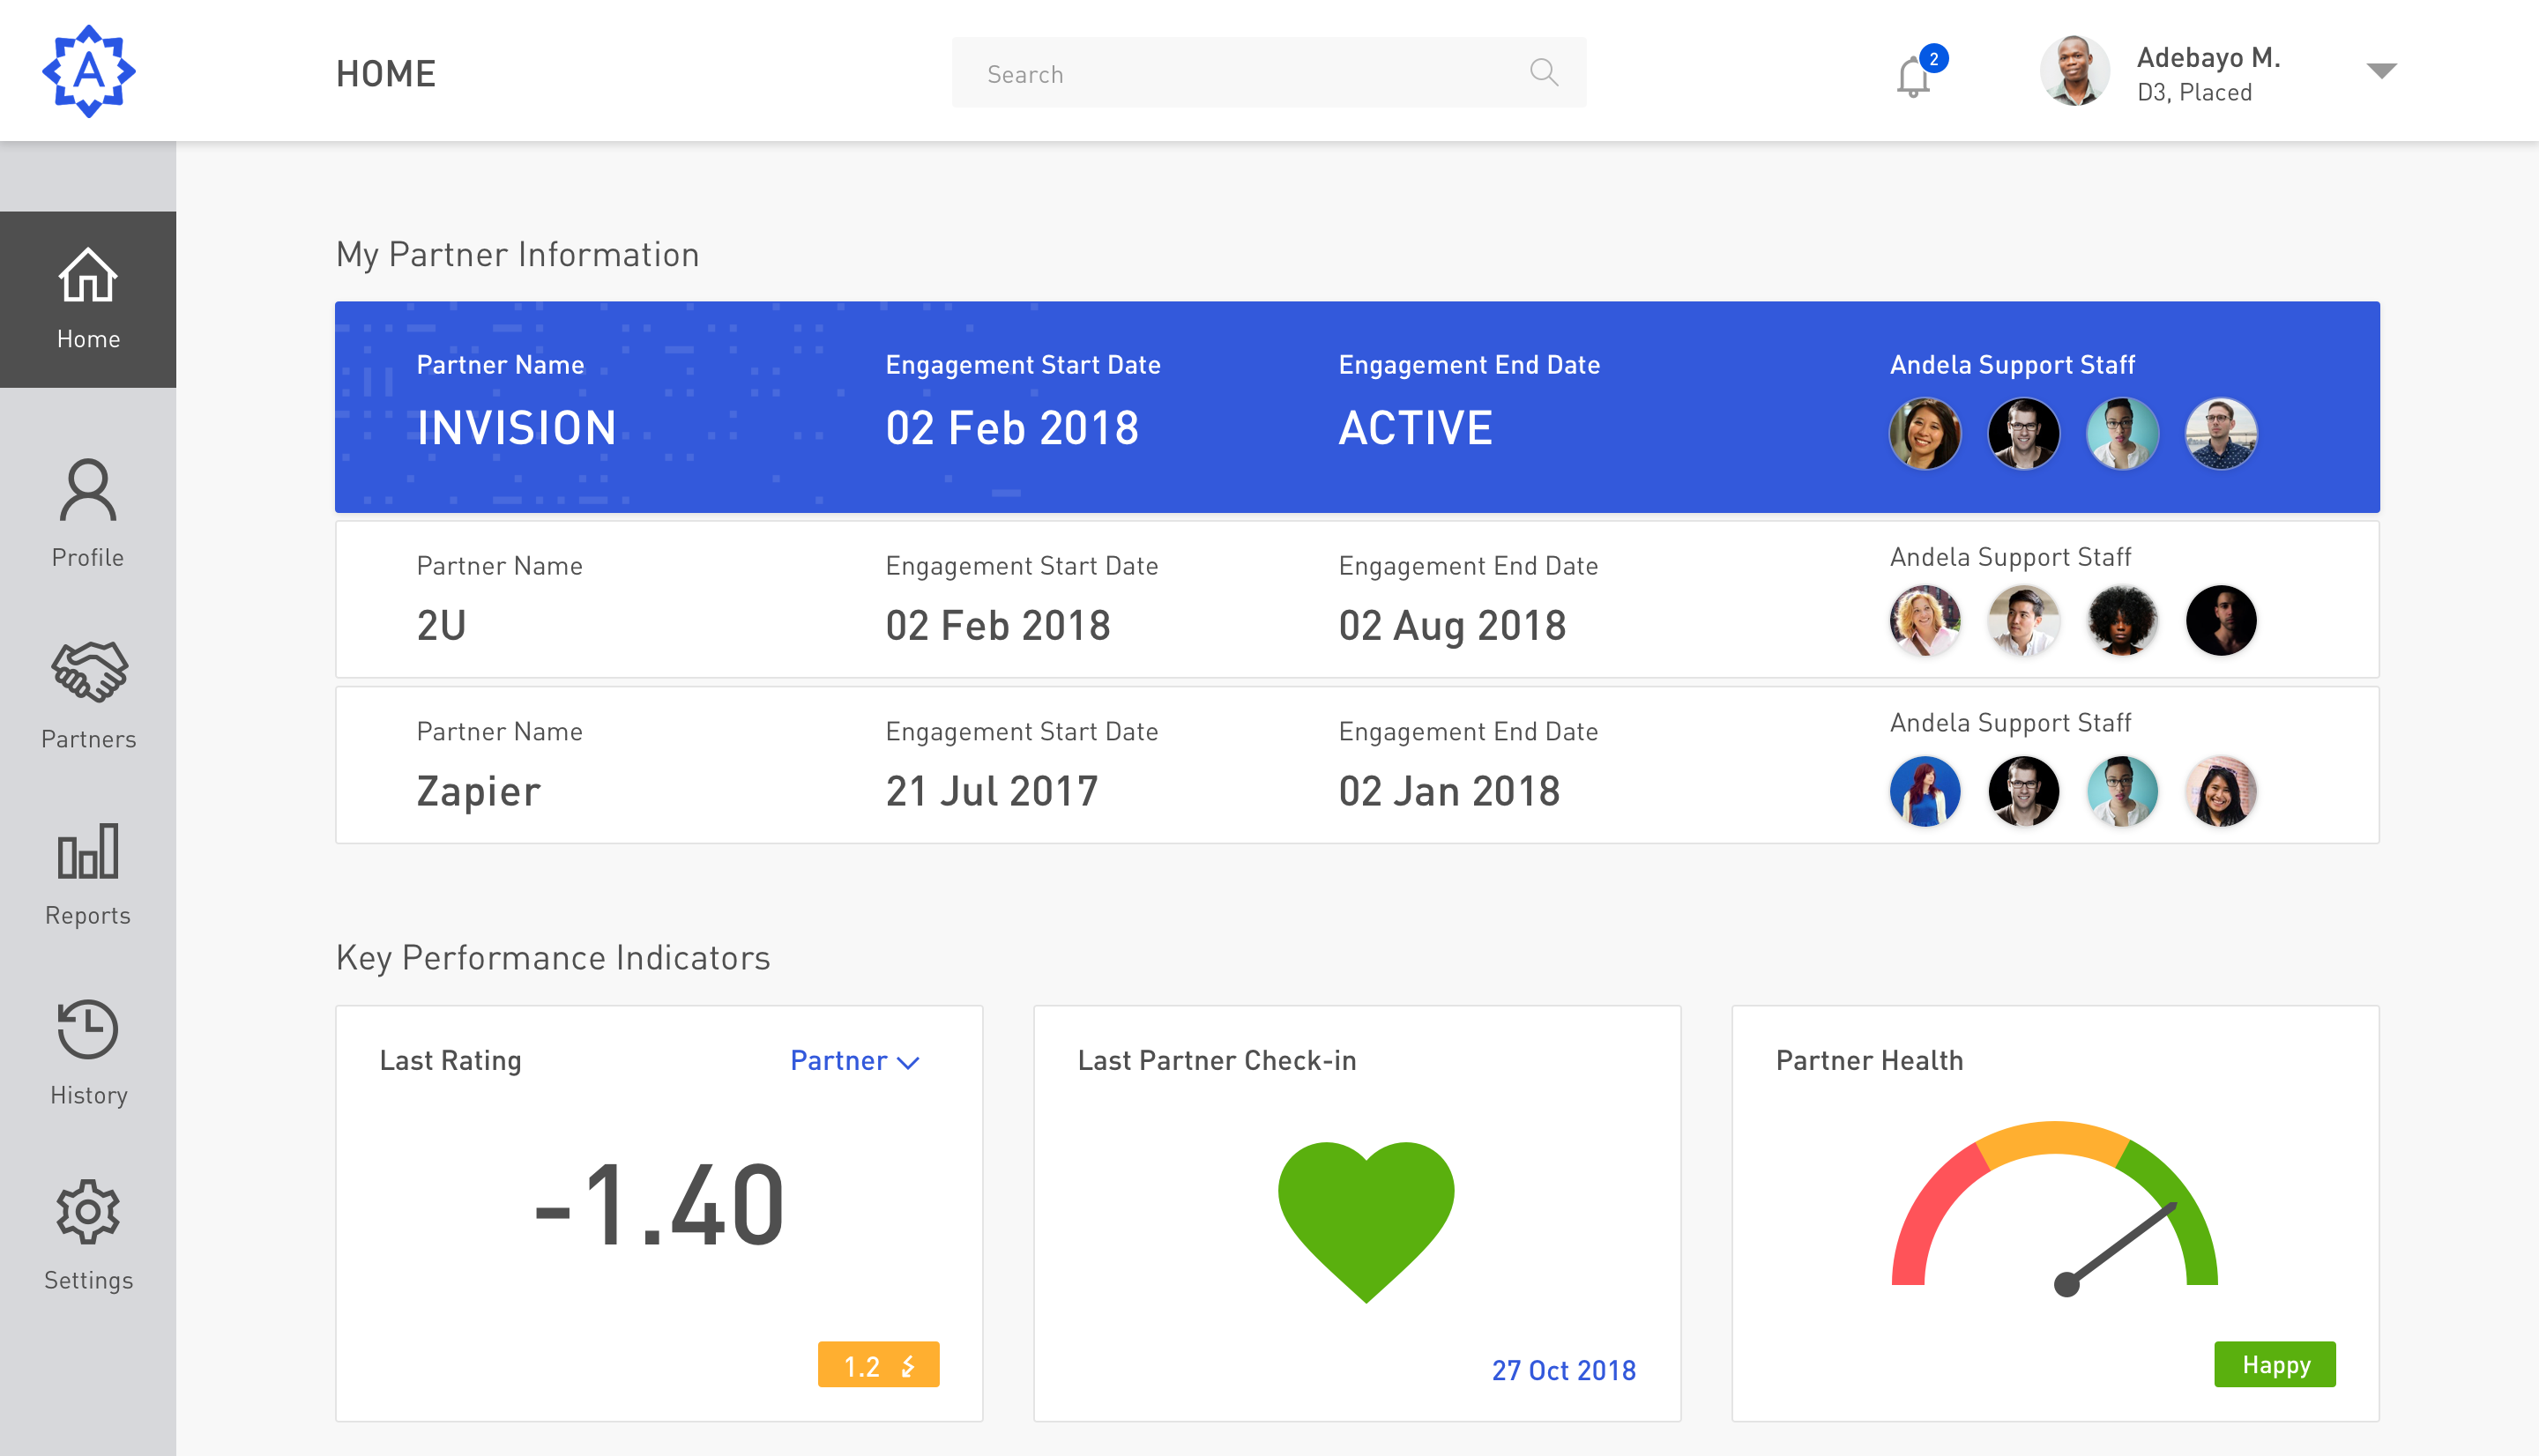The height and width of the screenshot is (1456, 2539).
Task: Click the third INVISION support staff avatar
Action: (2122, 433)
